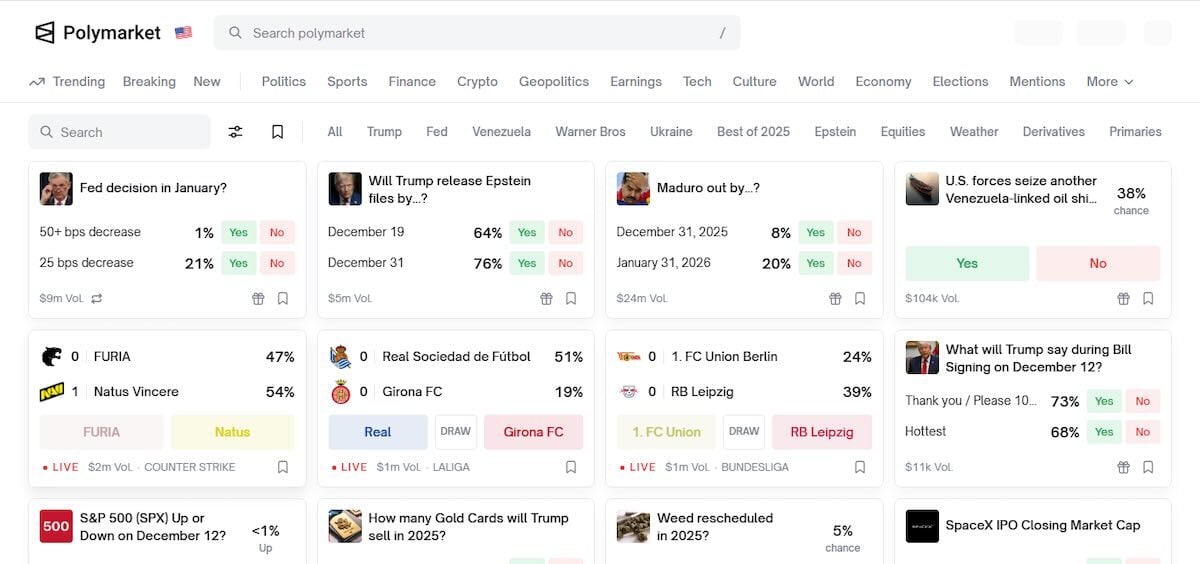The width and height of the screenshot is (1200, 564).
Task: Click gift icon on Venezuela oil ship card
Action: tap(1123, 298)
